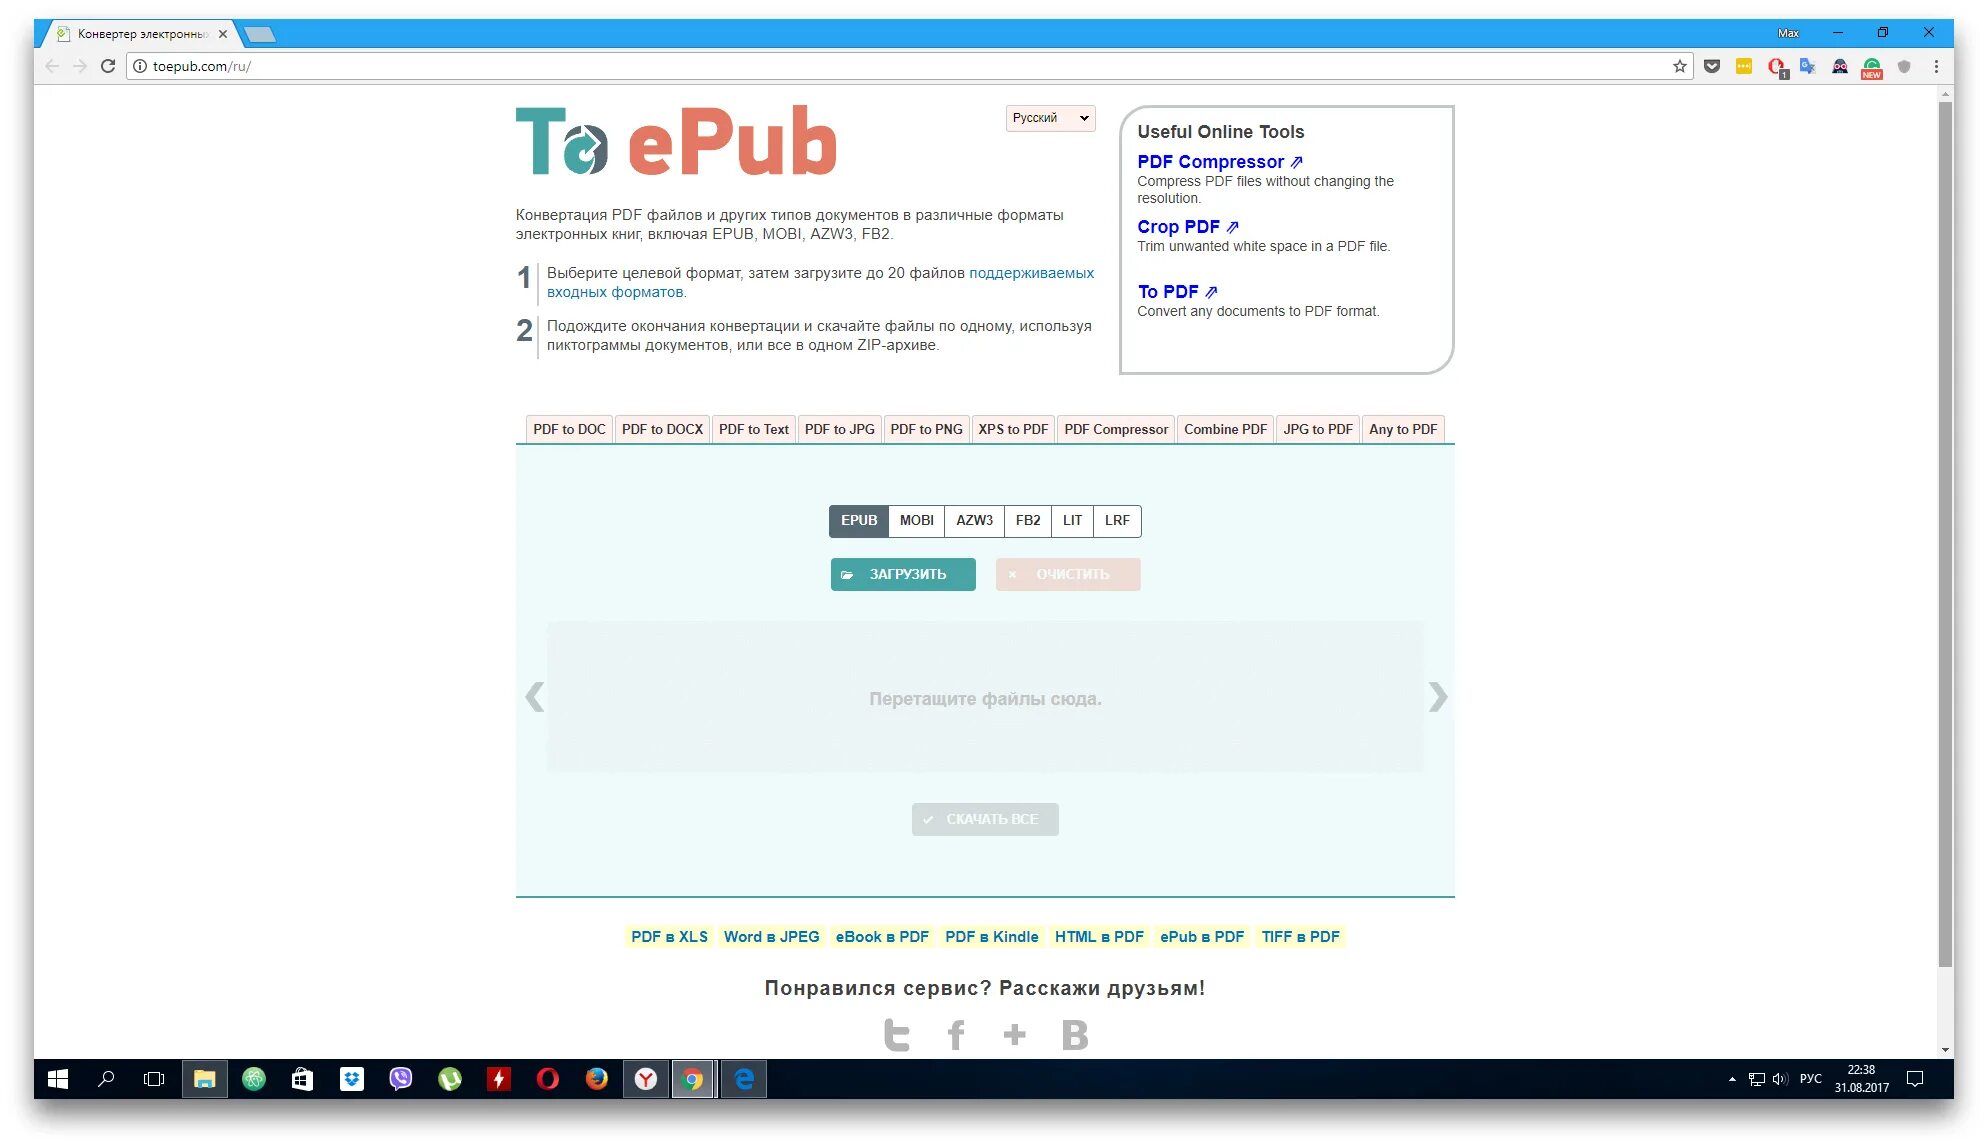The image size is (1988, 1148).
Task: Click the MOBI format button
Action: point(914,519)
